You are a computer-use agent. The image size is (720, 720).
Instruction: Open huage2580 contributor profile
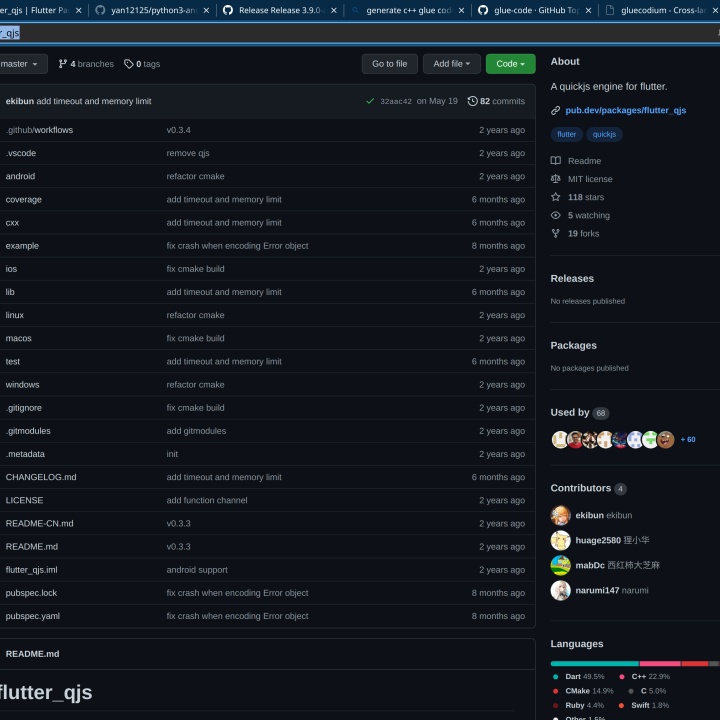click(x=598, y=540)
